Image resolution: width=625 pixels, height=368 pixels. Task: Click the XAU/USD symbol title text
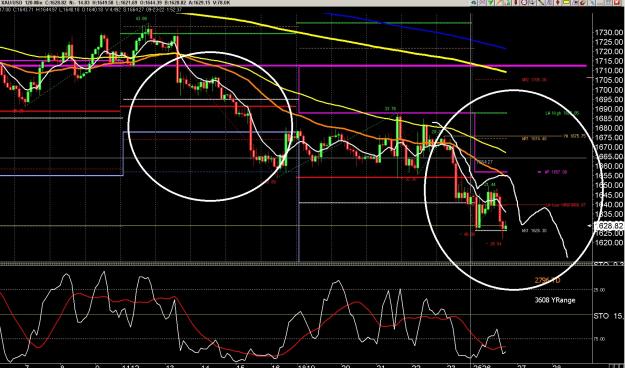click(x=11, y=2)
